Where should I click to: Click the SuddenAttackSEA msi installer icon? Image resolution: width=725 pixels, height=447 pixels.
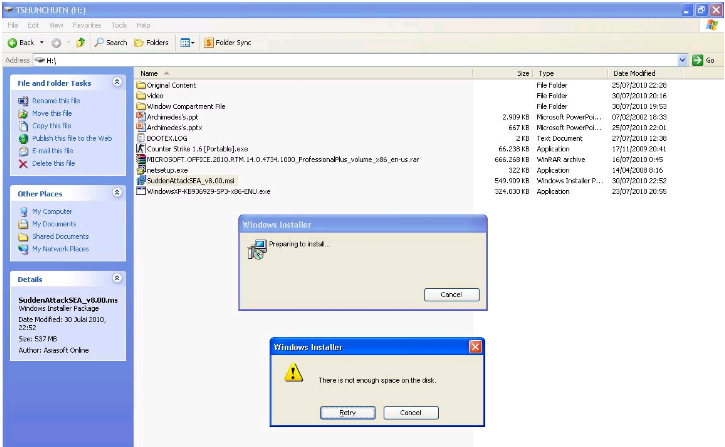point(141,181)
